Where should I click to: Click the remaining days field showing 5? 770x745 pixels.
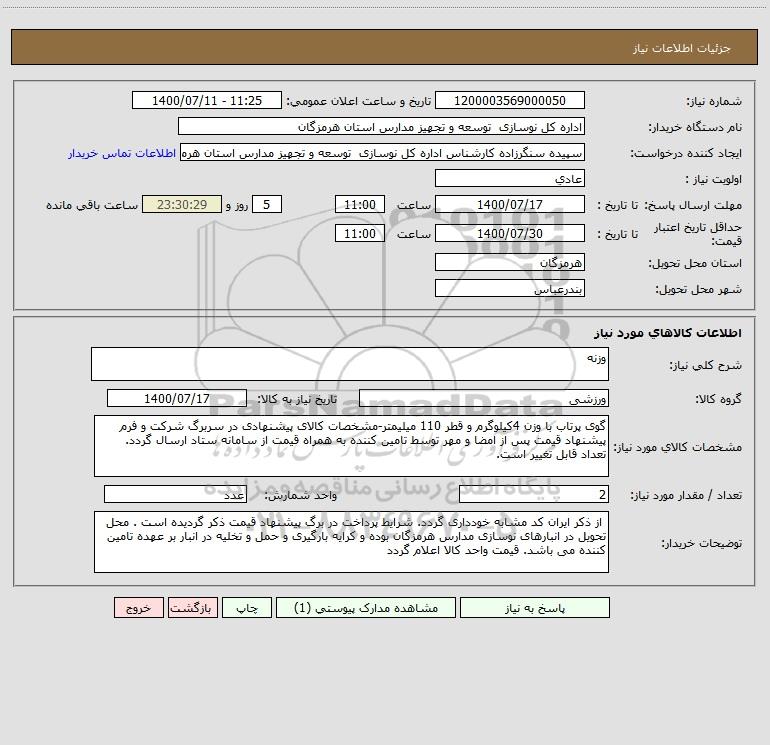[267, 204]
